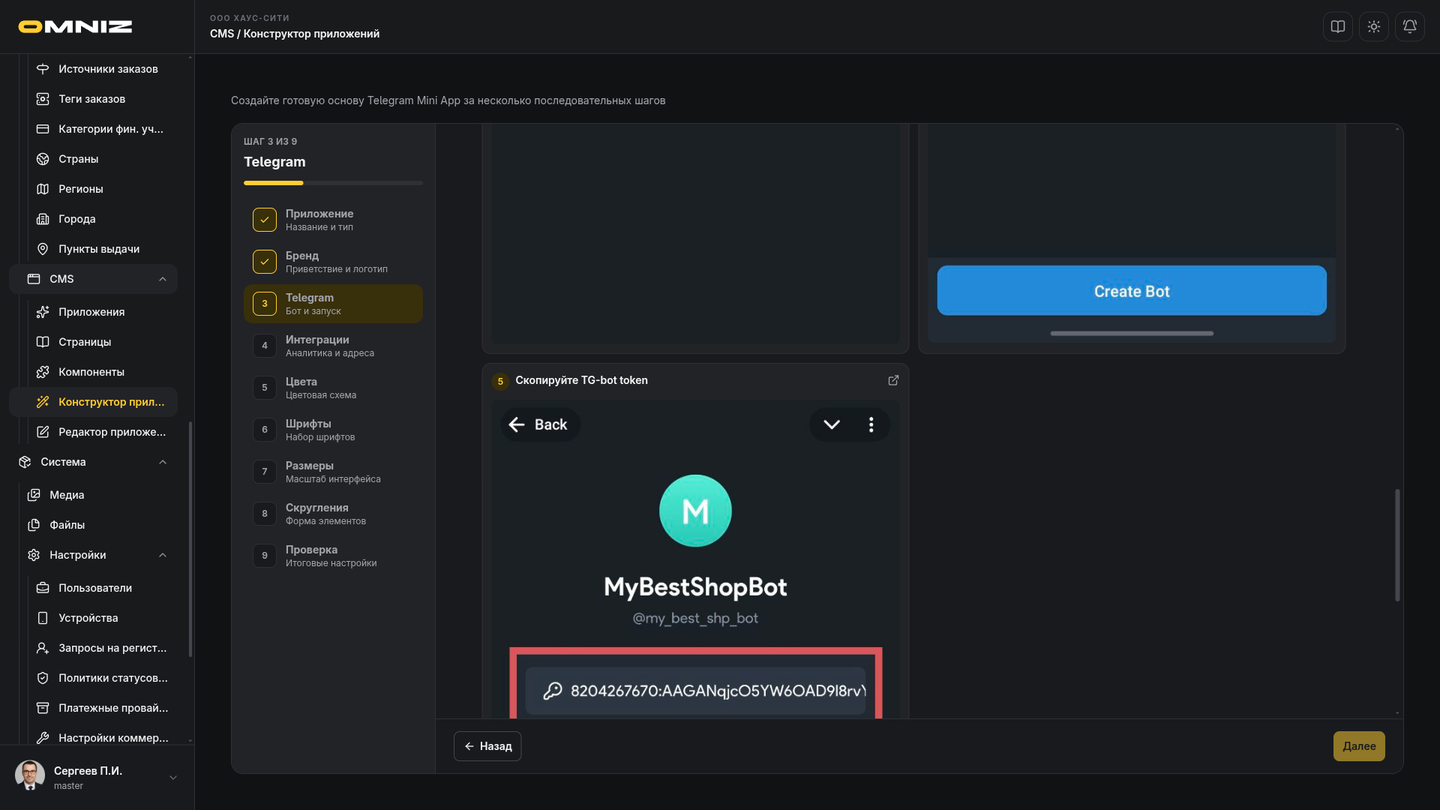Open notifications bell icon
Screen dimensions: 1440x810
click(1410, 27)
